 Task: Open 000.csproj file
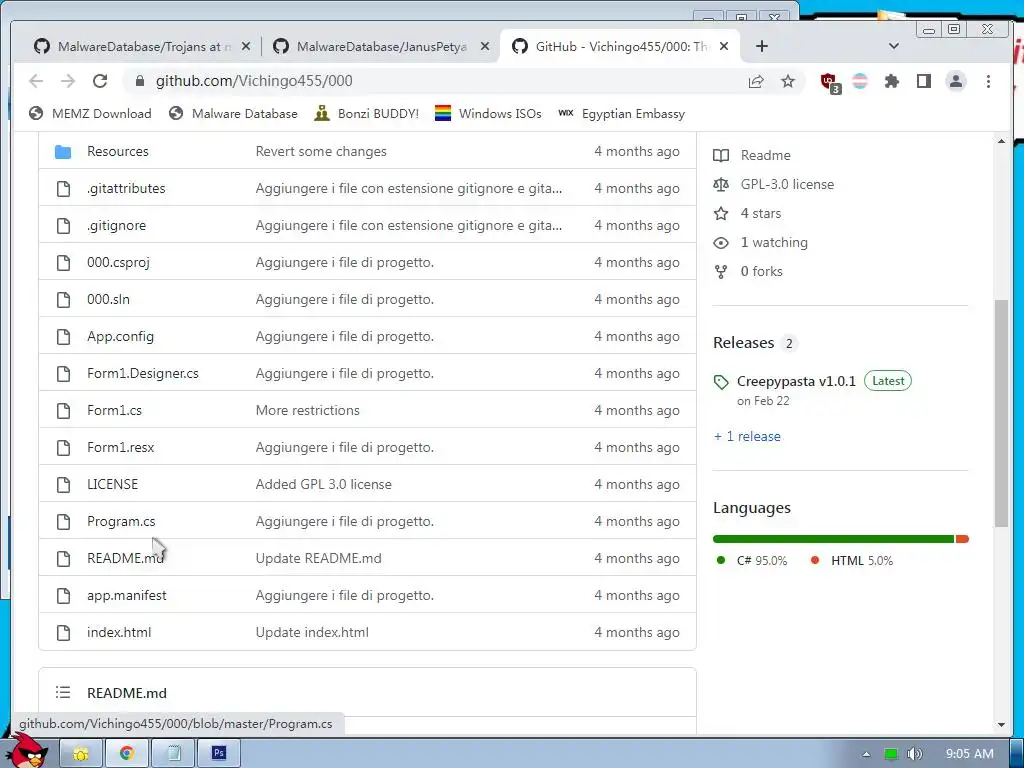pos(118,263)
